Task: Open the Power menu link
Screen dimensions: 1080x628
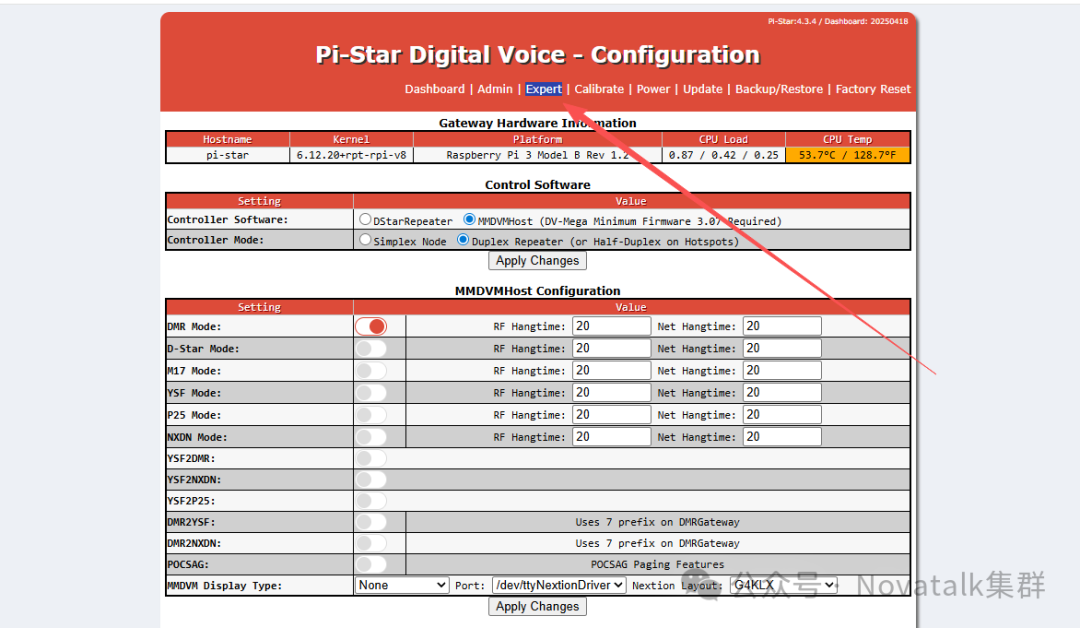Action: point(653,89)
